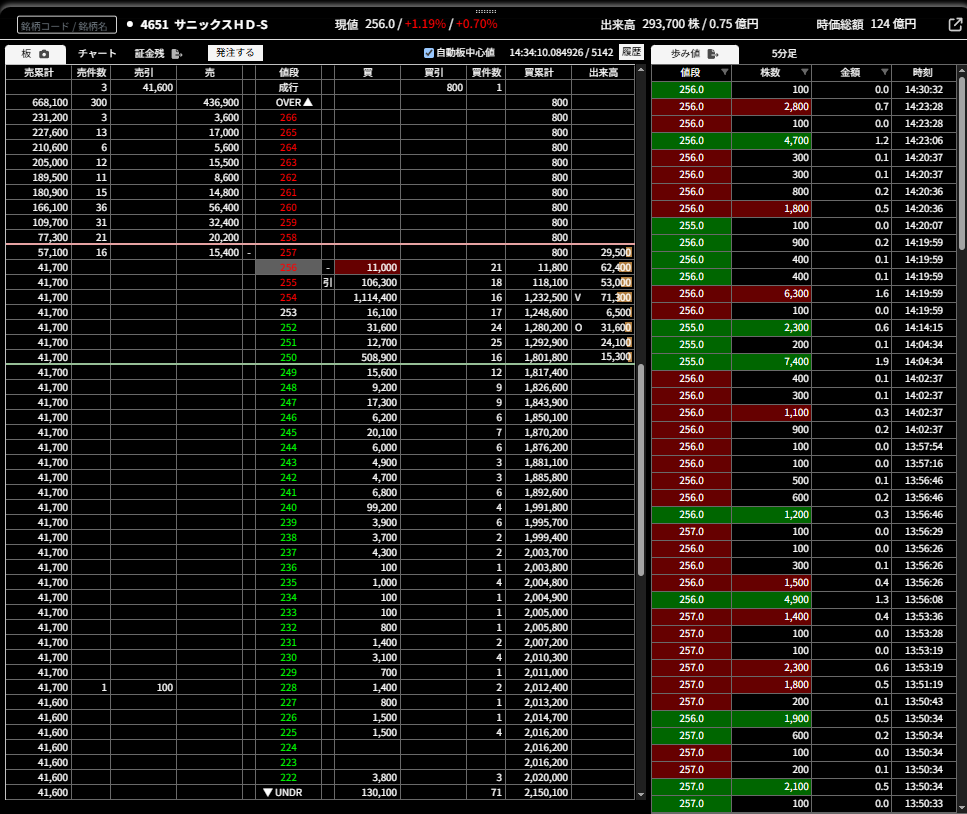Click the export icon beside 証金残

[176, 54]
